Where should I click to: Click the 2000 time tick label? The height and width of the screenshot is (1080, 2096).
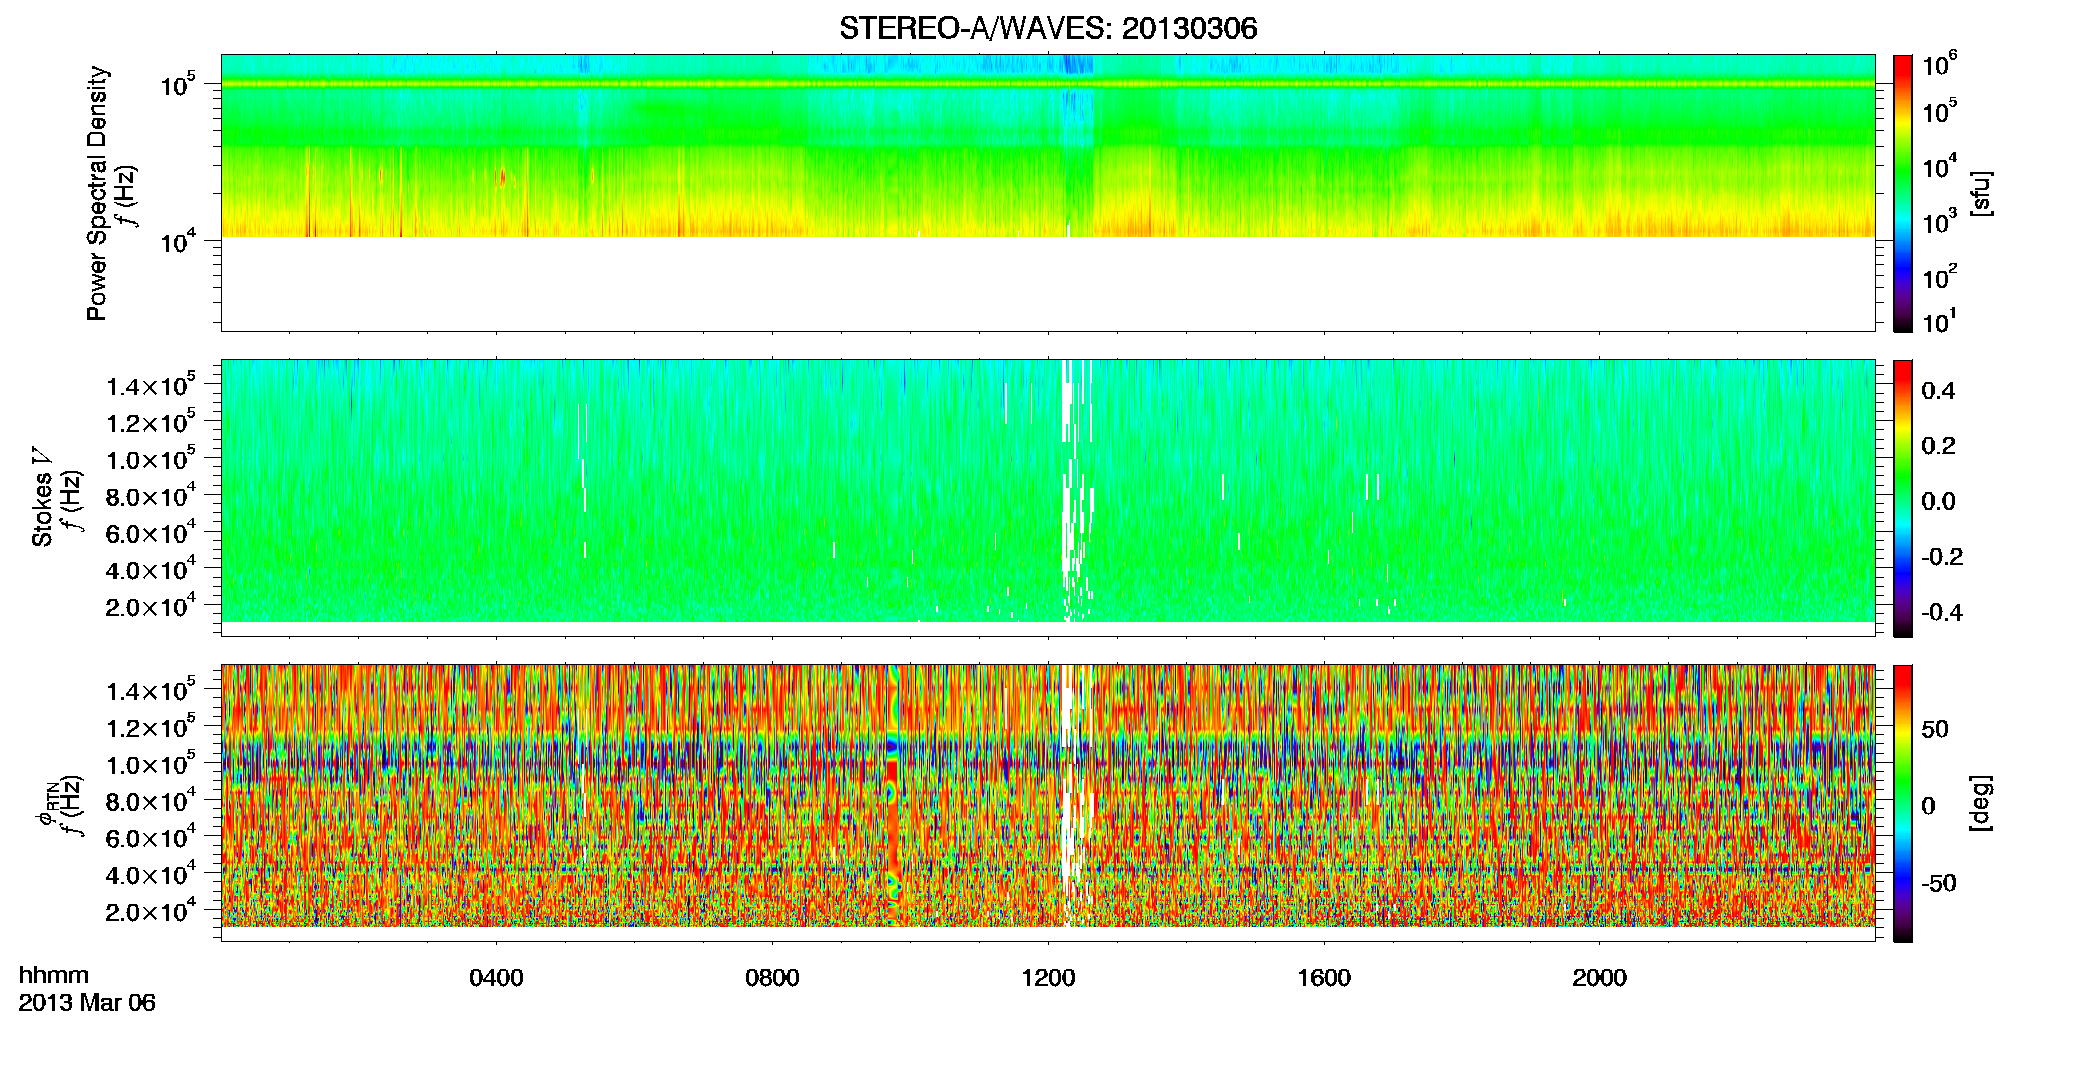(1599, 978)
